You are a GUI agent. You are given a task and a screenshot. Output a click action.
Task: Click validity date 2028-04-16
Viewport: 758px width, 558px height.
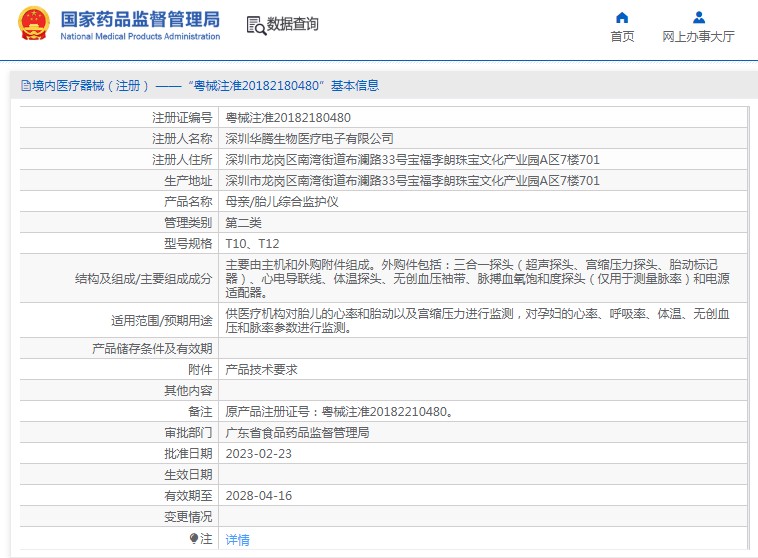[x=259, y=496]
